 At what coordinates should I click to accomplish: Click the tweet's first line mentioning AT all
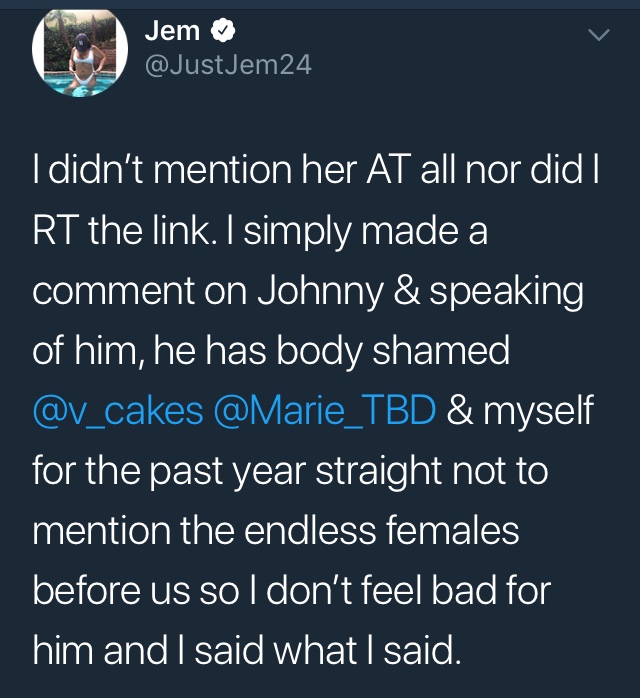pyautogui.click(x=316, y=170)
